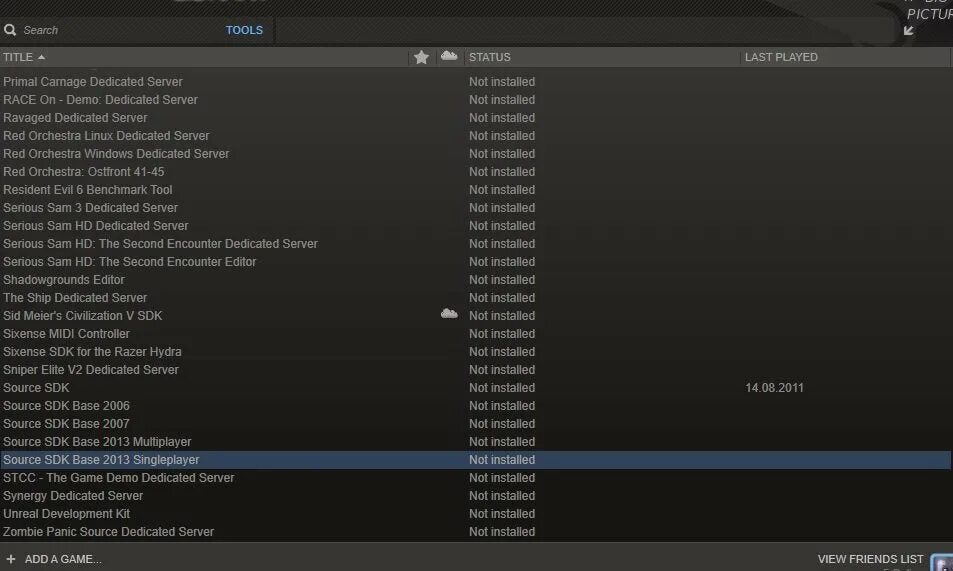
Task: Select Source SDK Base 2013 Singleplayer
Action: [x=101, y=460]
